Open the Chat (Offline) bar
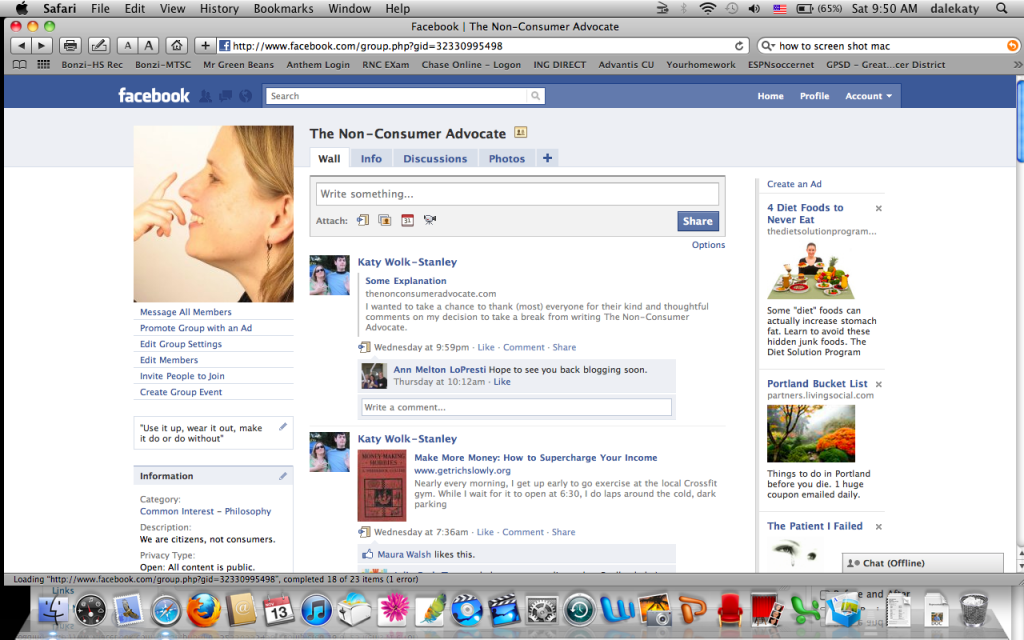Screen dimensions: 1024x640 pyautogui.click(x=923, y=563)
